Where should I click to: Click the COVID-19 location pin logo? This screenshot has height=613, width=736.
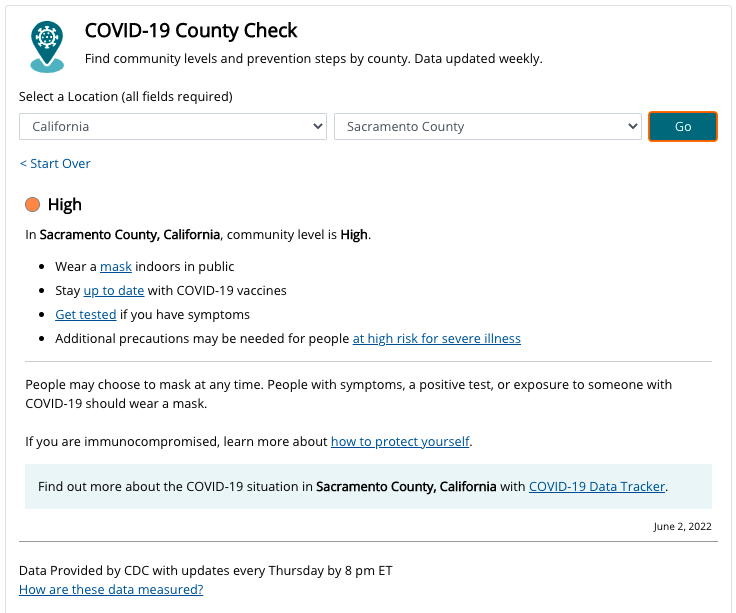(x=46, y=46)
